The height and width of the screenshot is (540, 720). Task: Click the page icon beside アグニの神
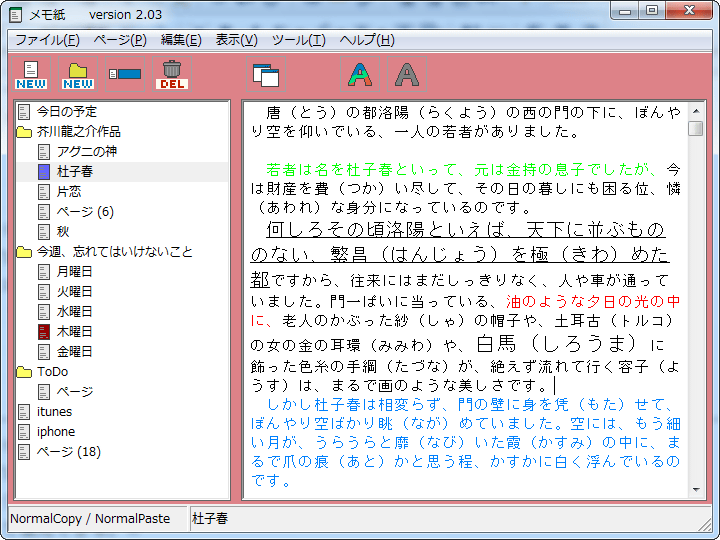click(x=44, y=152)
